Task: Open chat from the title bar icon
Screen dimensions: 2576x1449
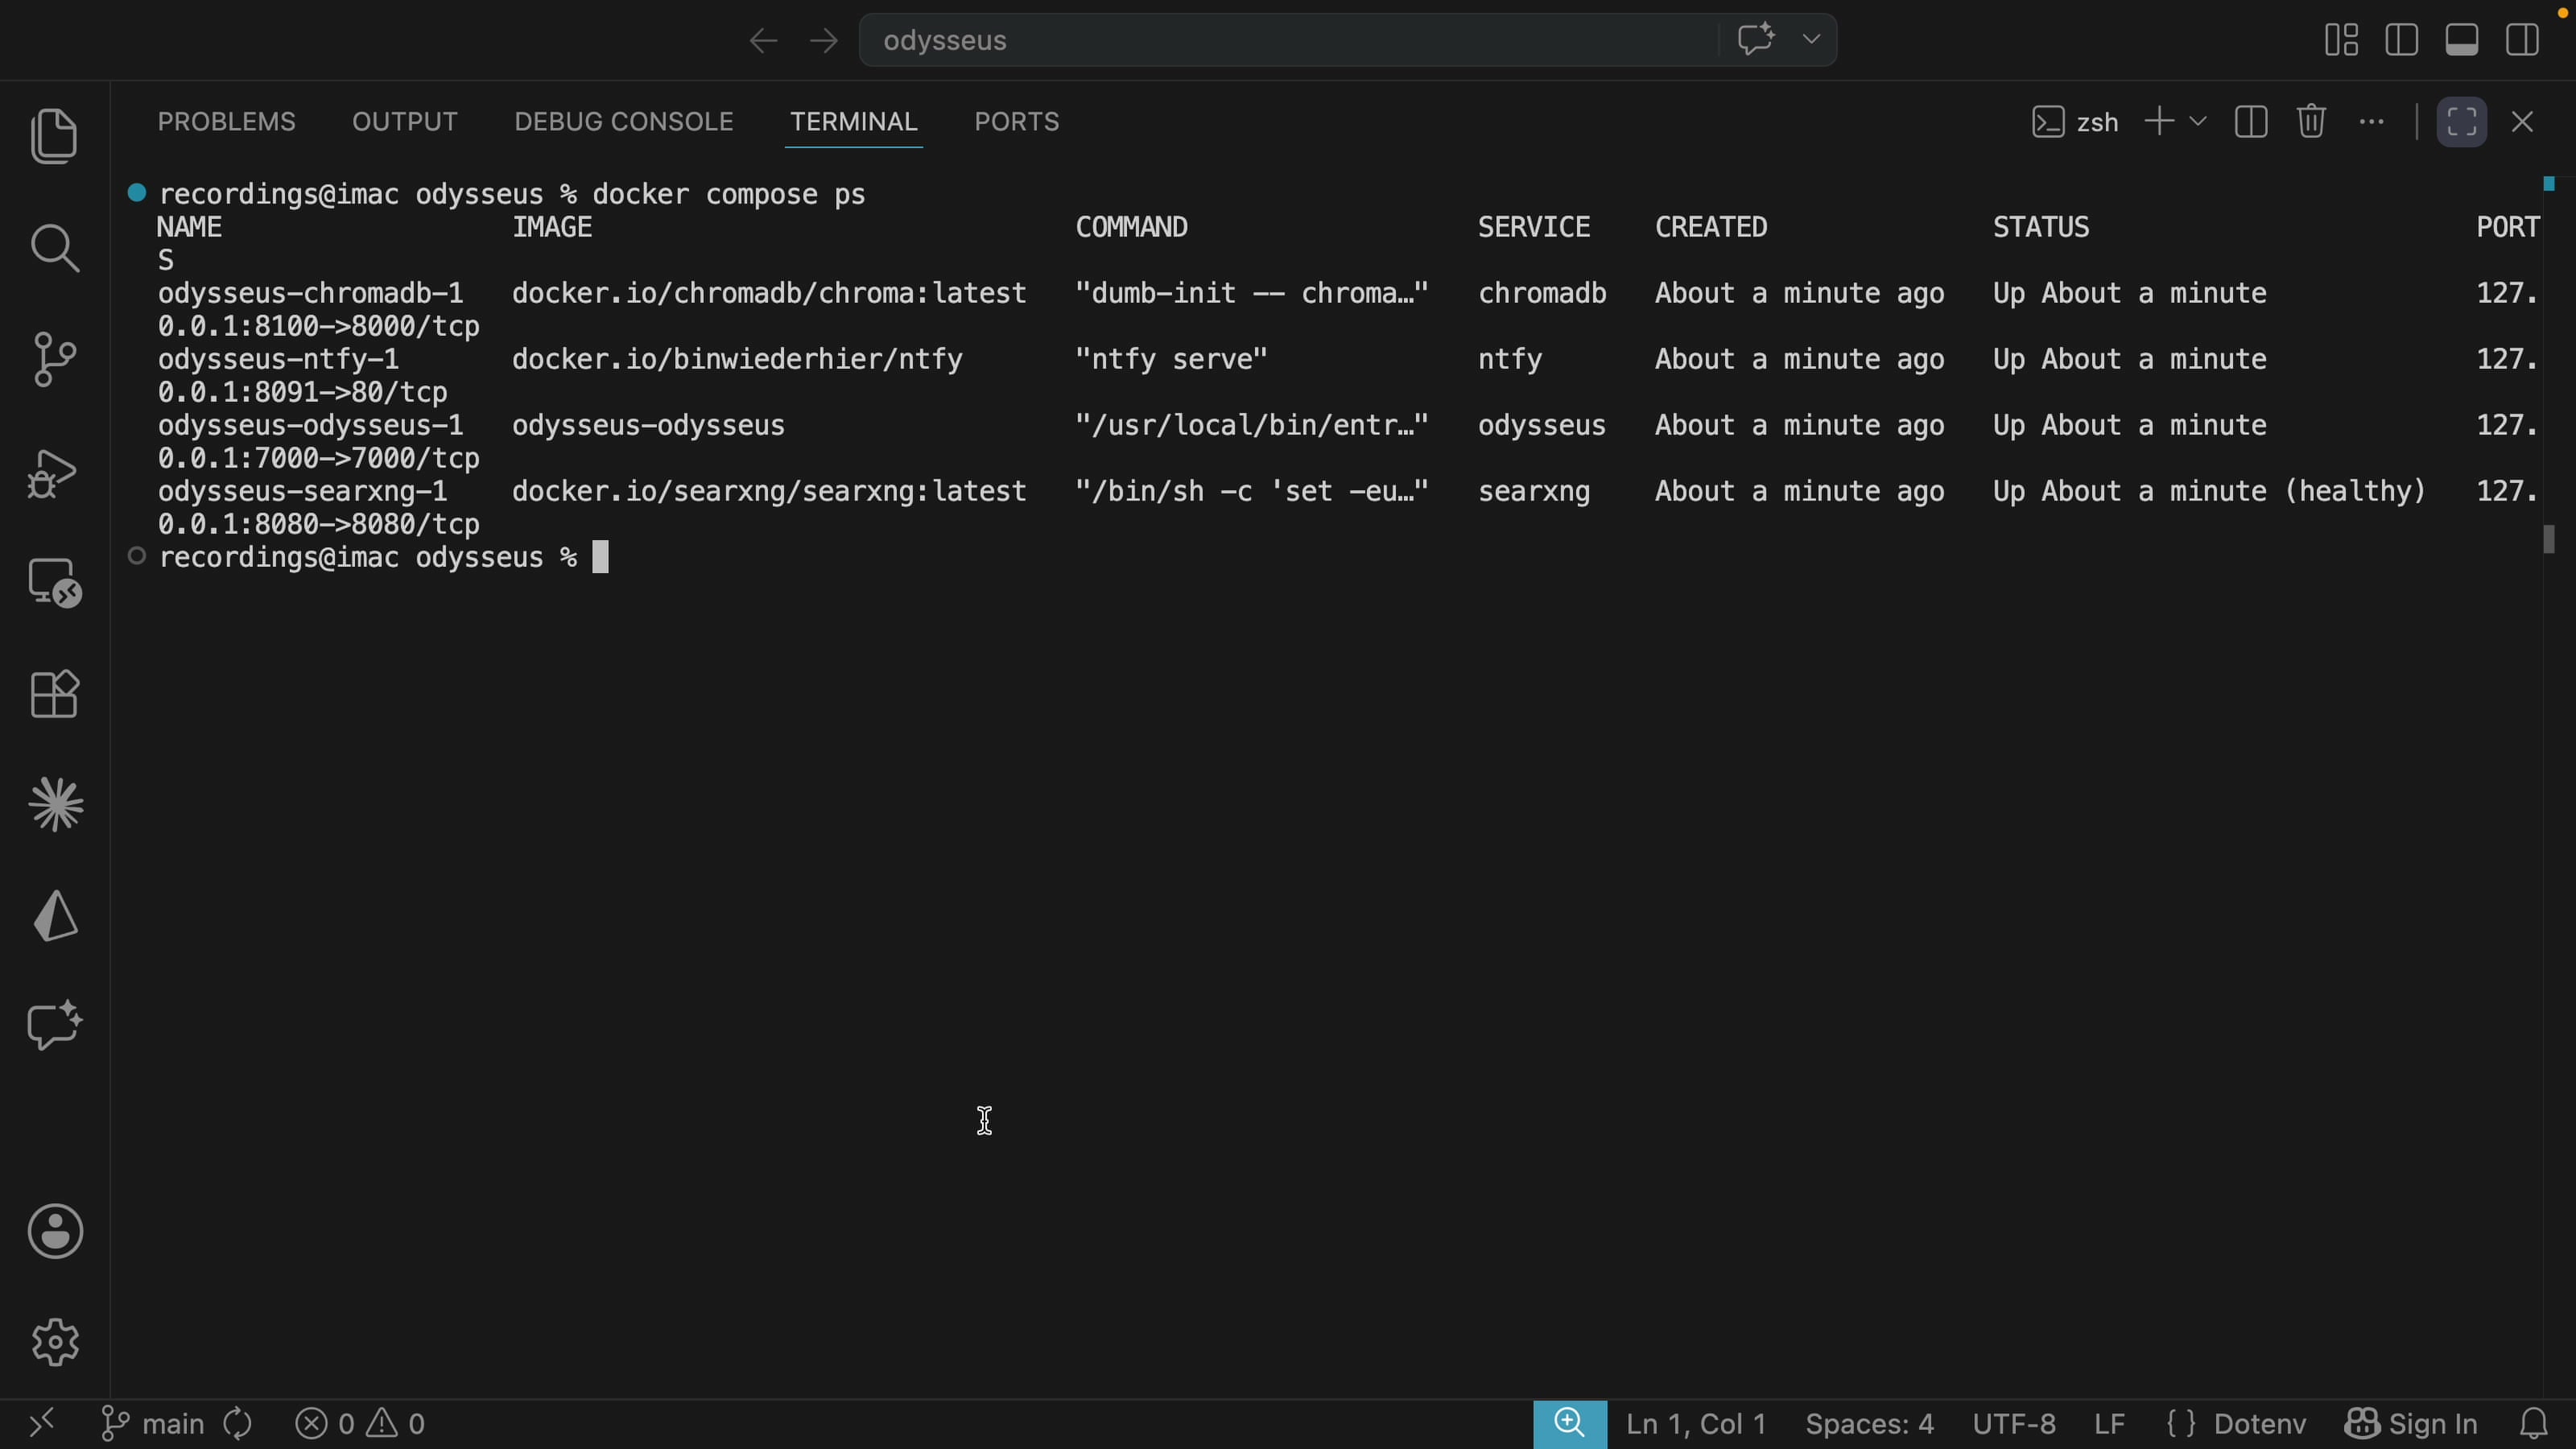Action: (x=1756, y=40)
